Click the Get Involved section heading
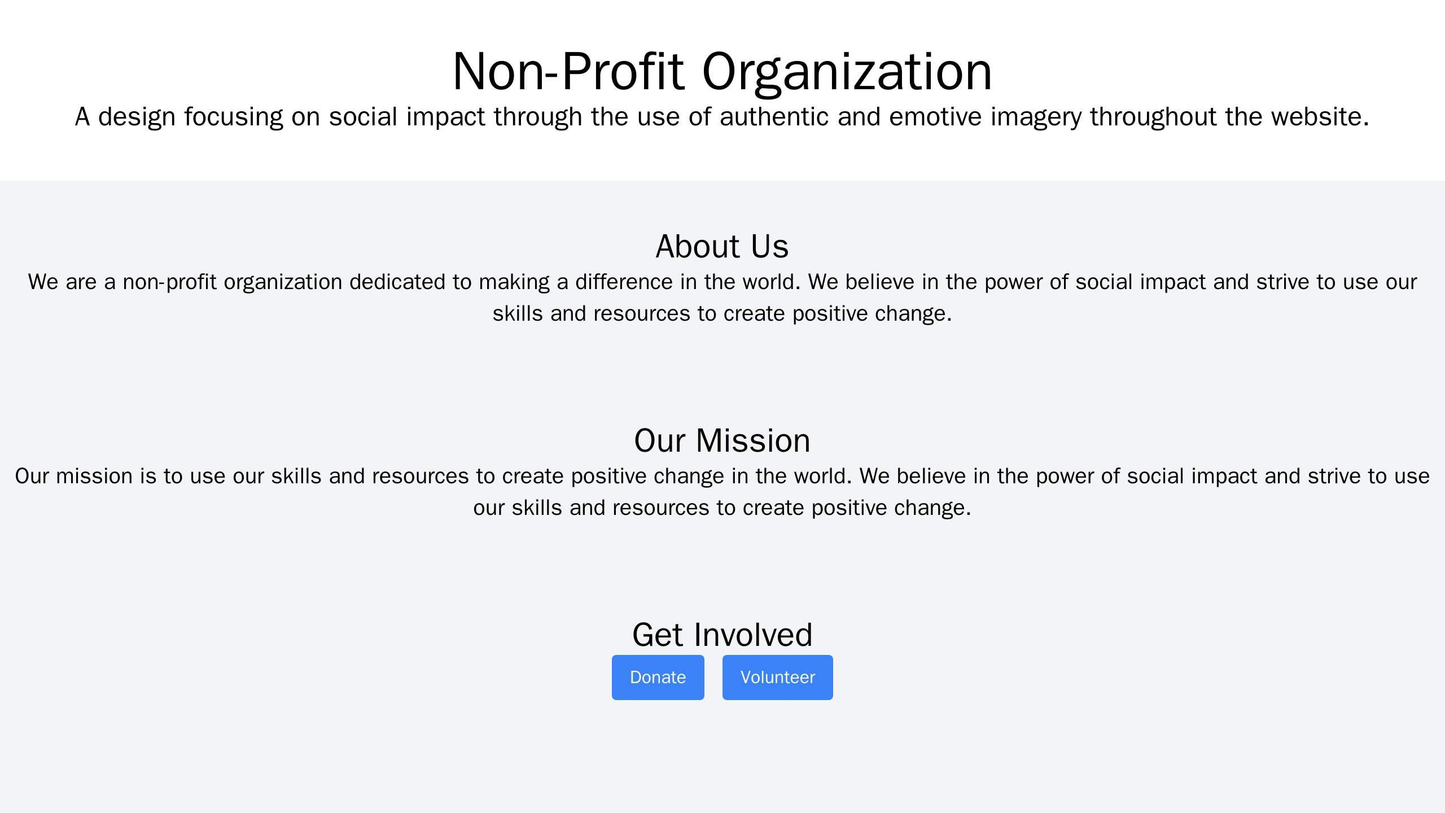1445x813 pixels. [722, 634]
